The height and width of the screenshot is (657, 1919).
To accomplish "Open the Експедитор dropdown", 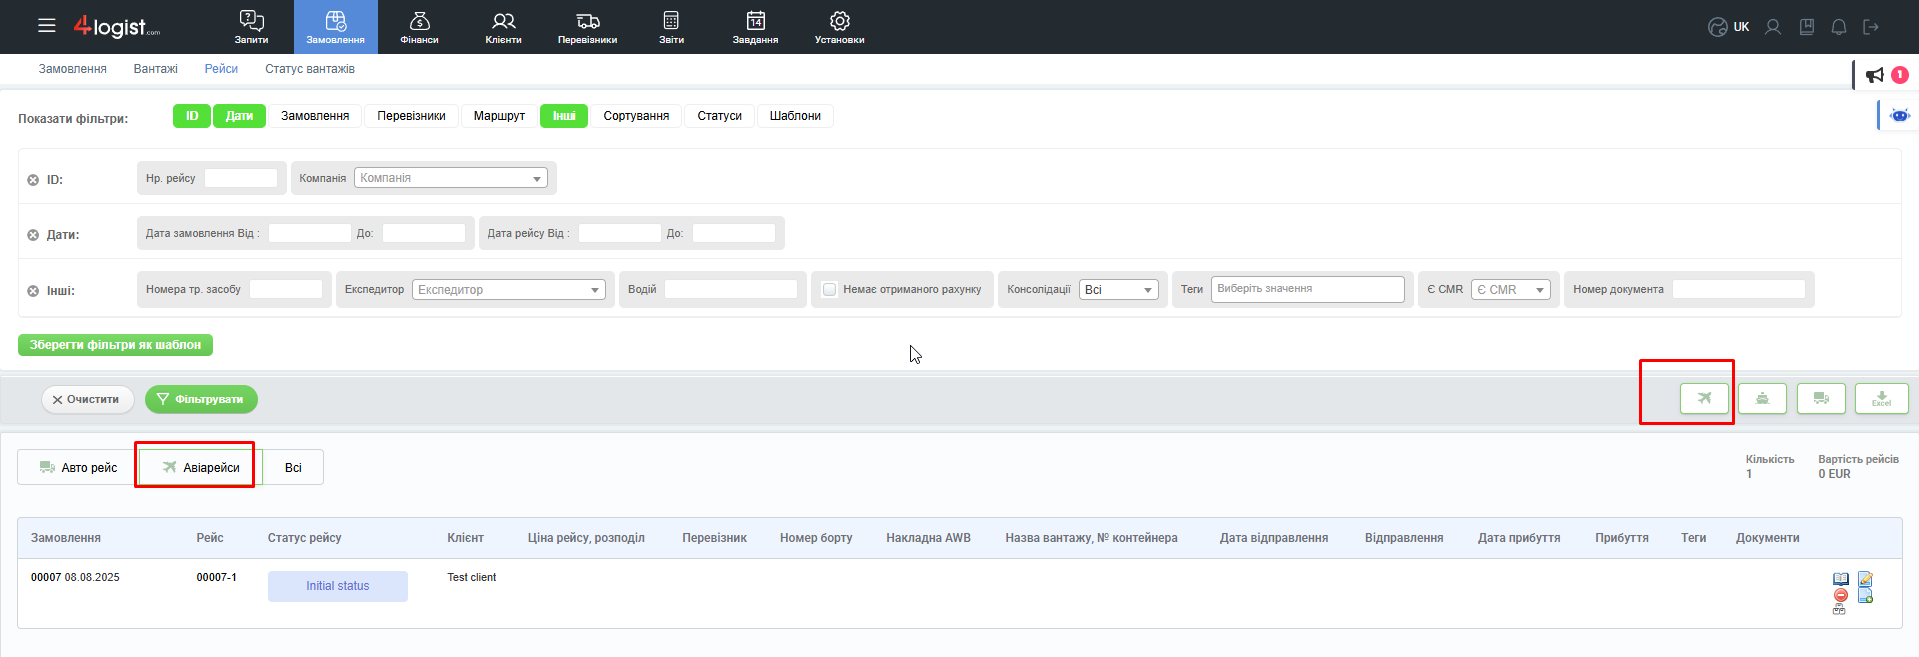I will click(509, 289).
